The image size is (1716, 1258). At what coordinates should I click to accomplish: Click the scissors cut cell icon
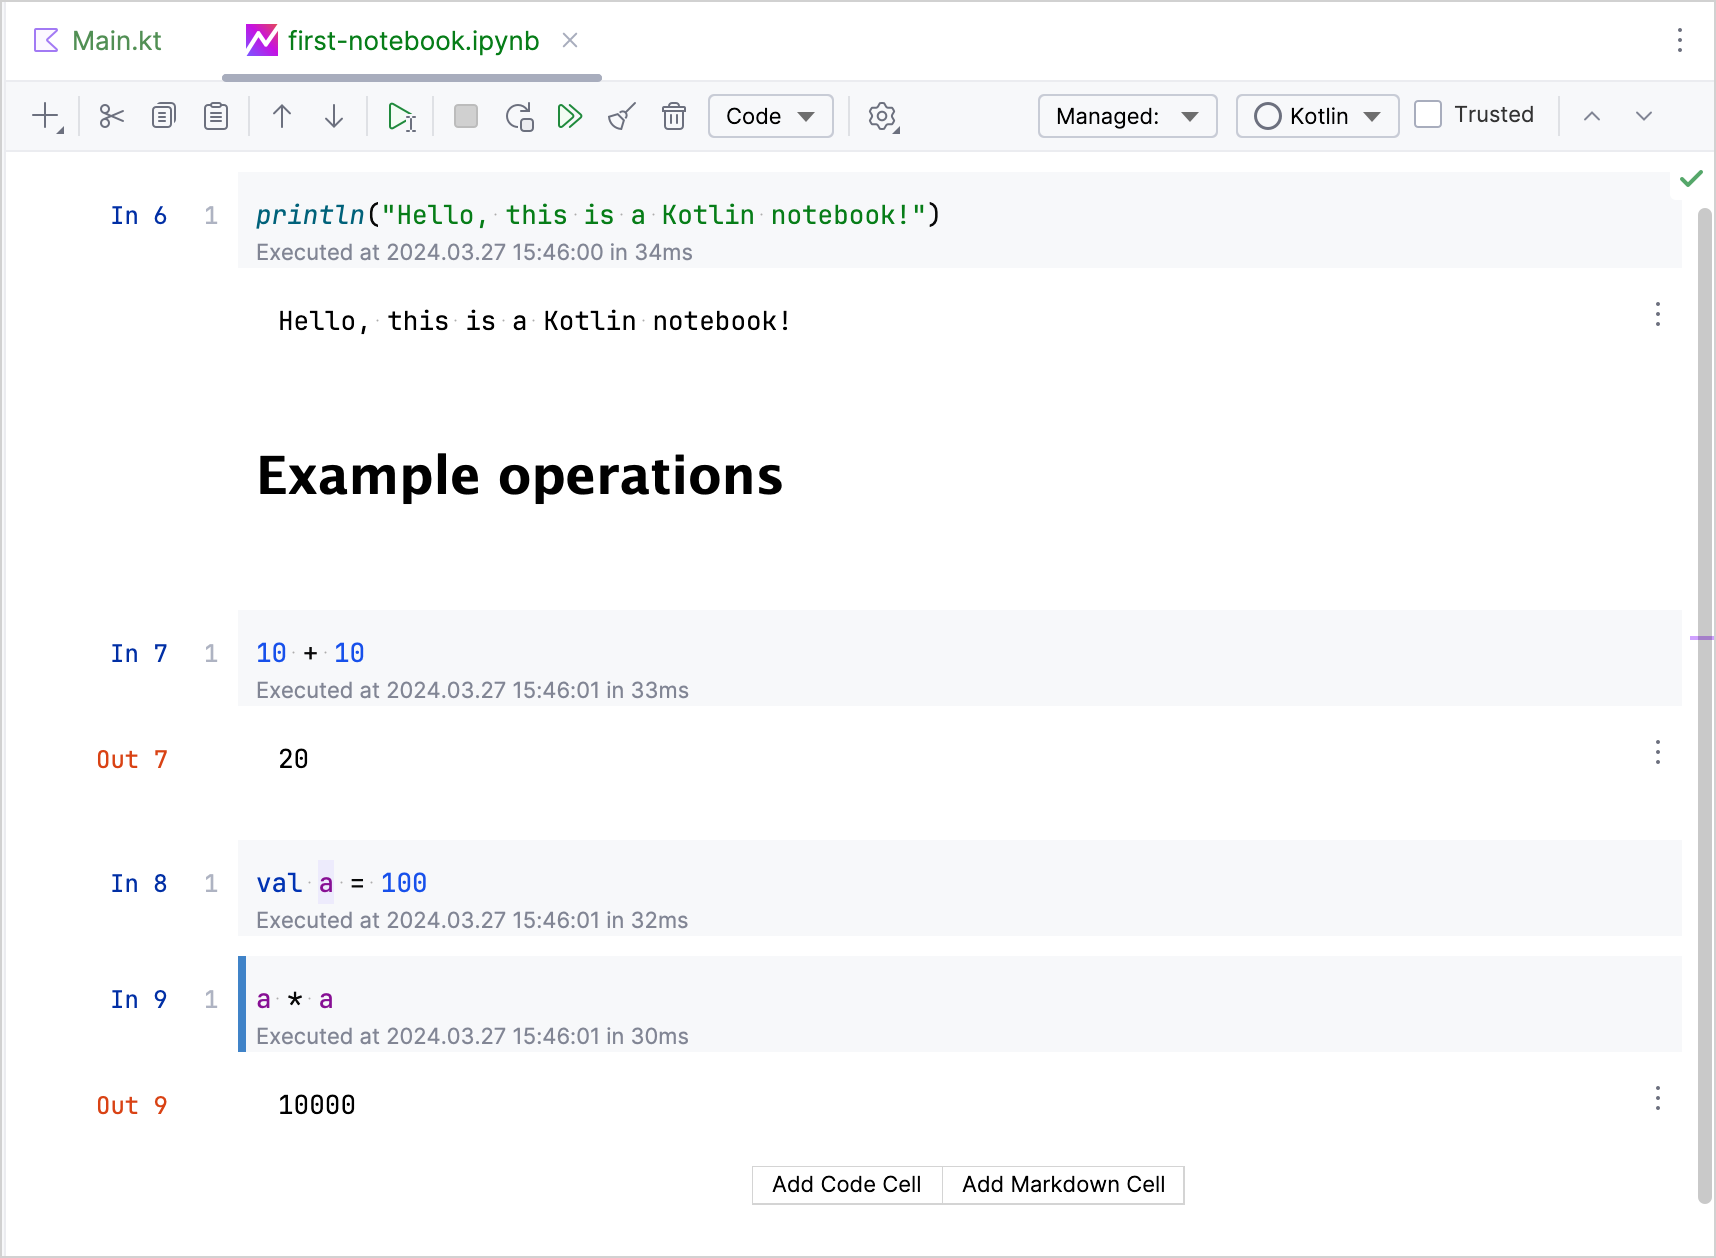click(x=111, y=117)
